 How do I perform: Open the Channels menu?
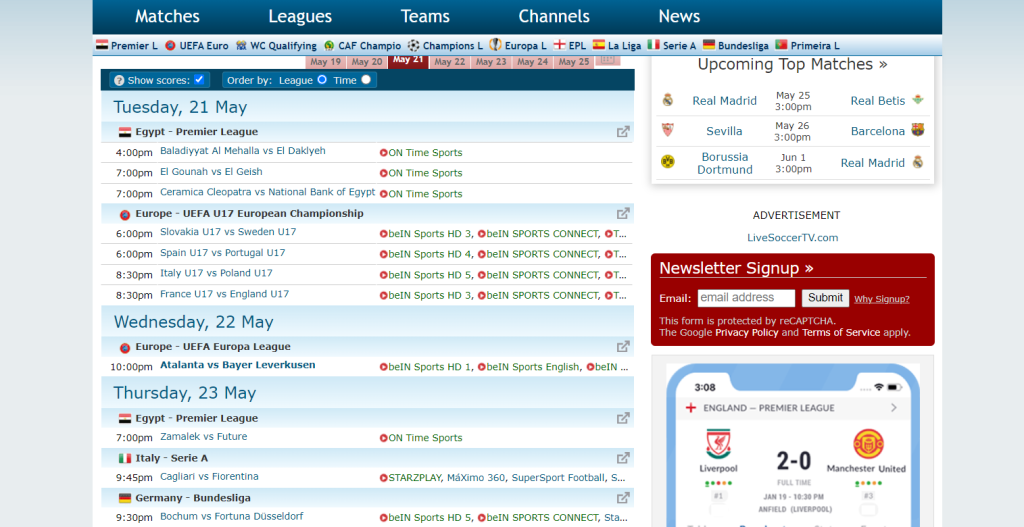[554, 16]
